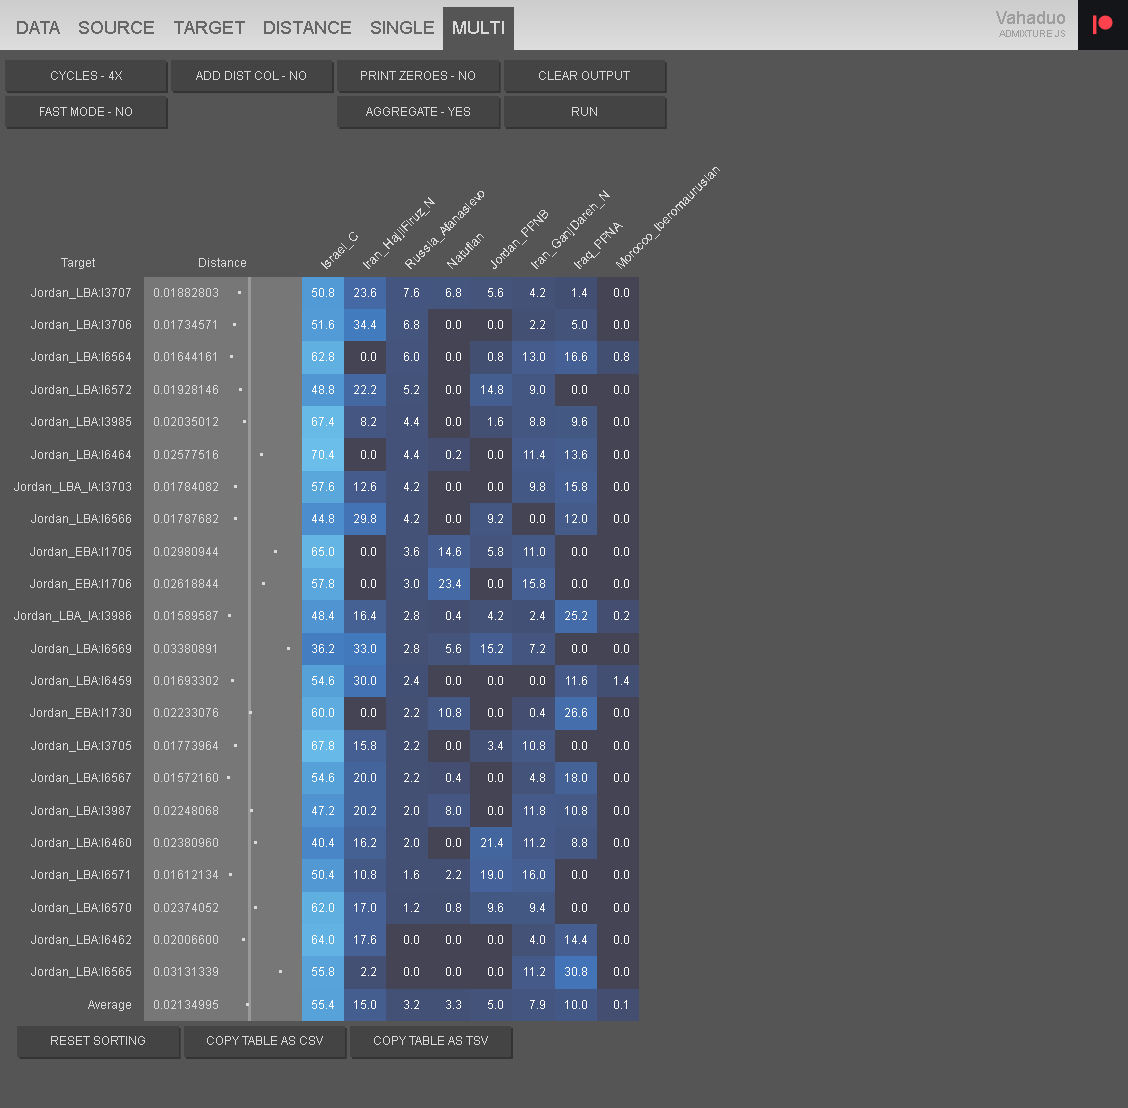Sort by the Israel_C column header
The height and width of the screenshot is (1108, 1128).
click(x=338, y=251)
